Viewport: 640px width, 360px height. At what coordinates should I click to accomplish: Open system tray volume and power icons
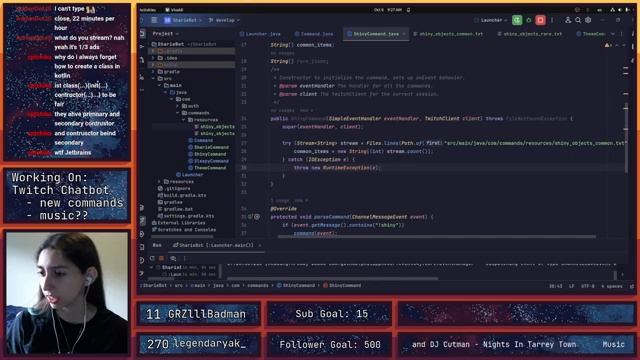tap(620, 10)
